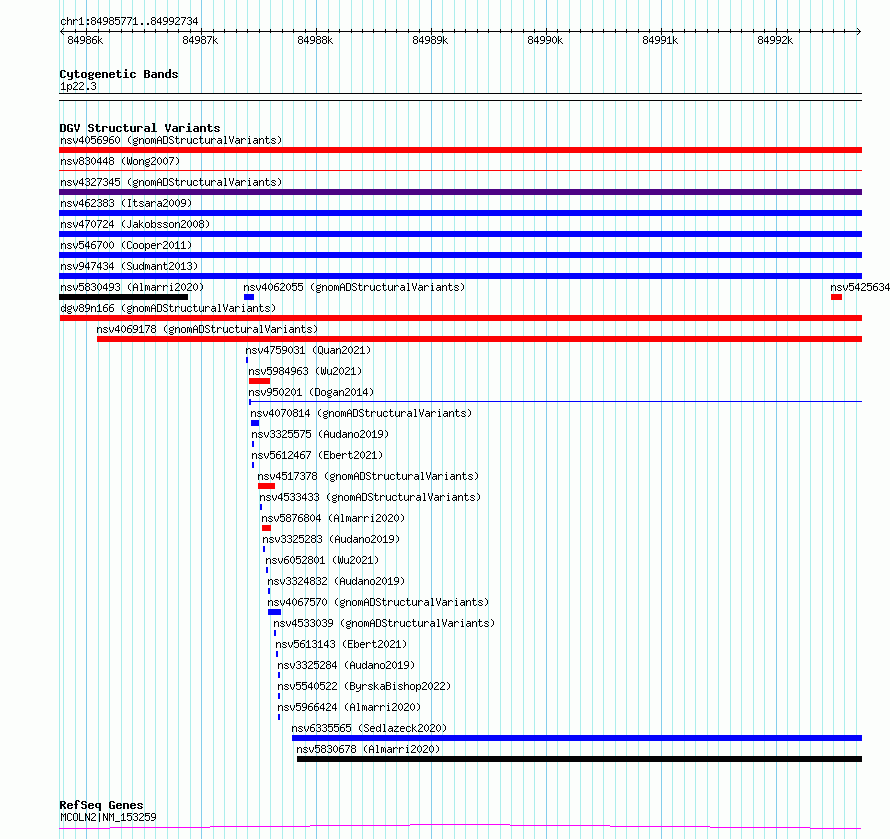Click the 84990k ruler tick label

click(545, 40)
